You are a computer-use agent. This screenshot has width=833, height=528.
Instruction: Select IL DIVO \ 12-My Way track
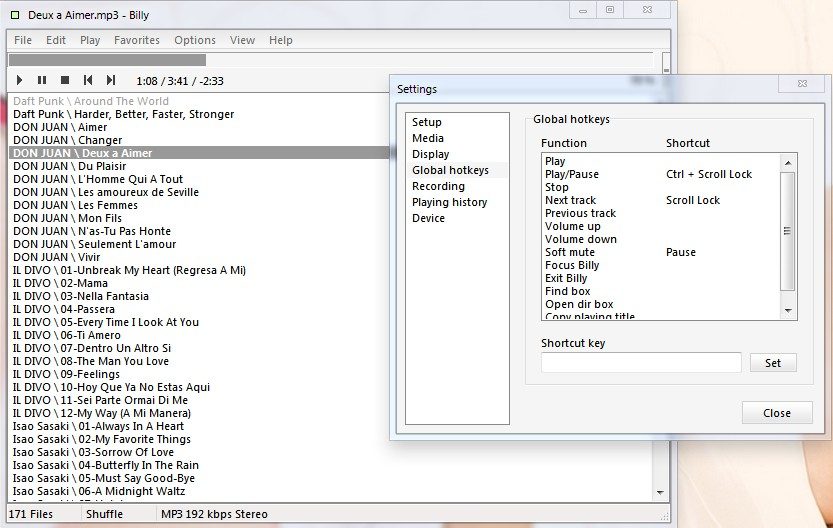click(x=102, y=413)
